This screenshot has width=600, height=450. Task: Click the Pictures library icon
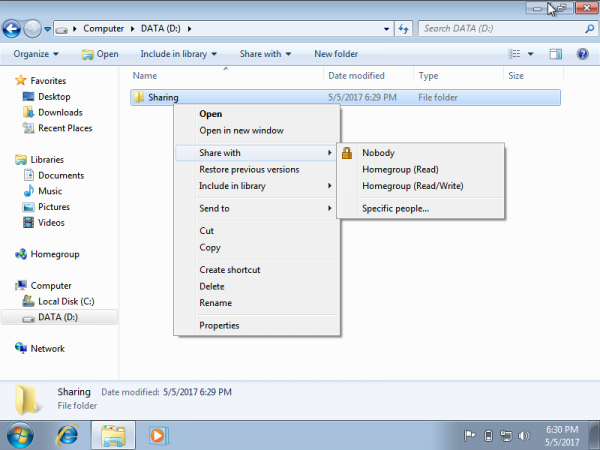[x=28, y=207]
